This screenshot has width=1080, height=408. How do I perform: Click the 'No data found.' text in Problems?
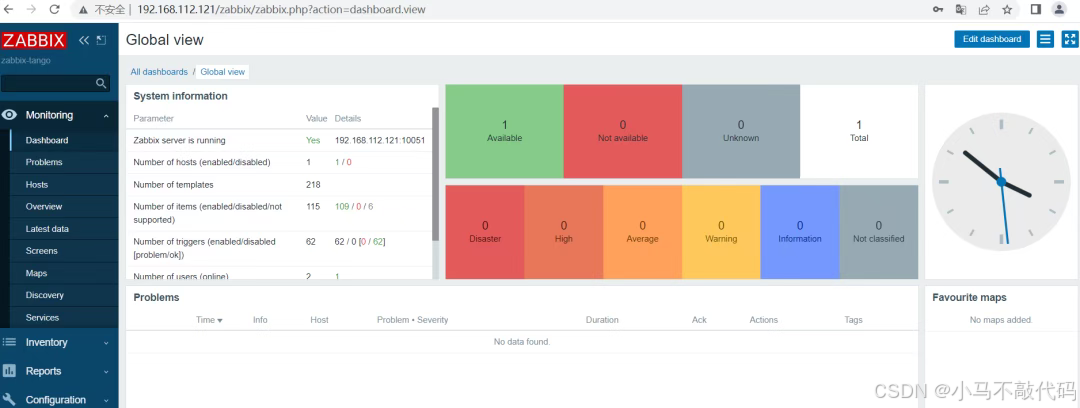click(522, 342)
